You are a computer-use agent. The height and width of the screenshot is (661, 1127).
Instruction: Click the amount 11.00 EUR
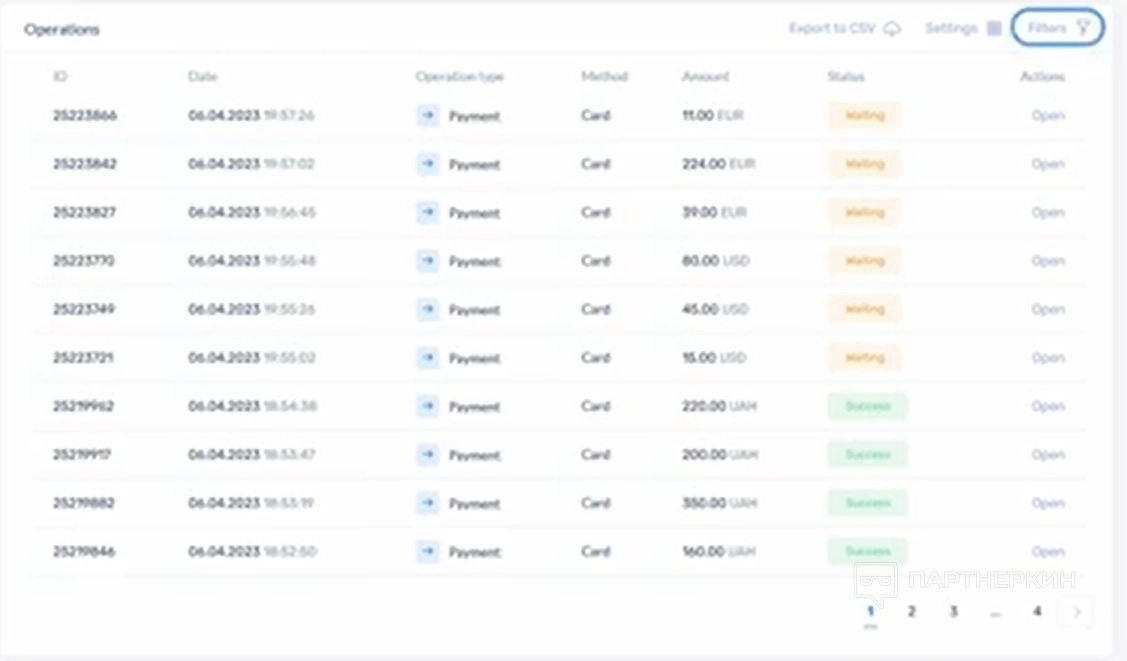[x=712, y=116]
